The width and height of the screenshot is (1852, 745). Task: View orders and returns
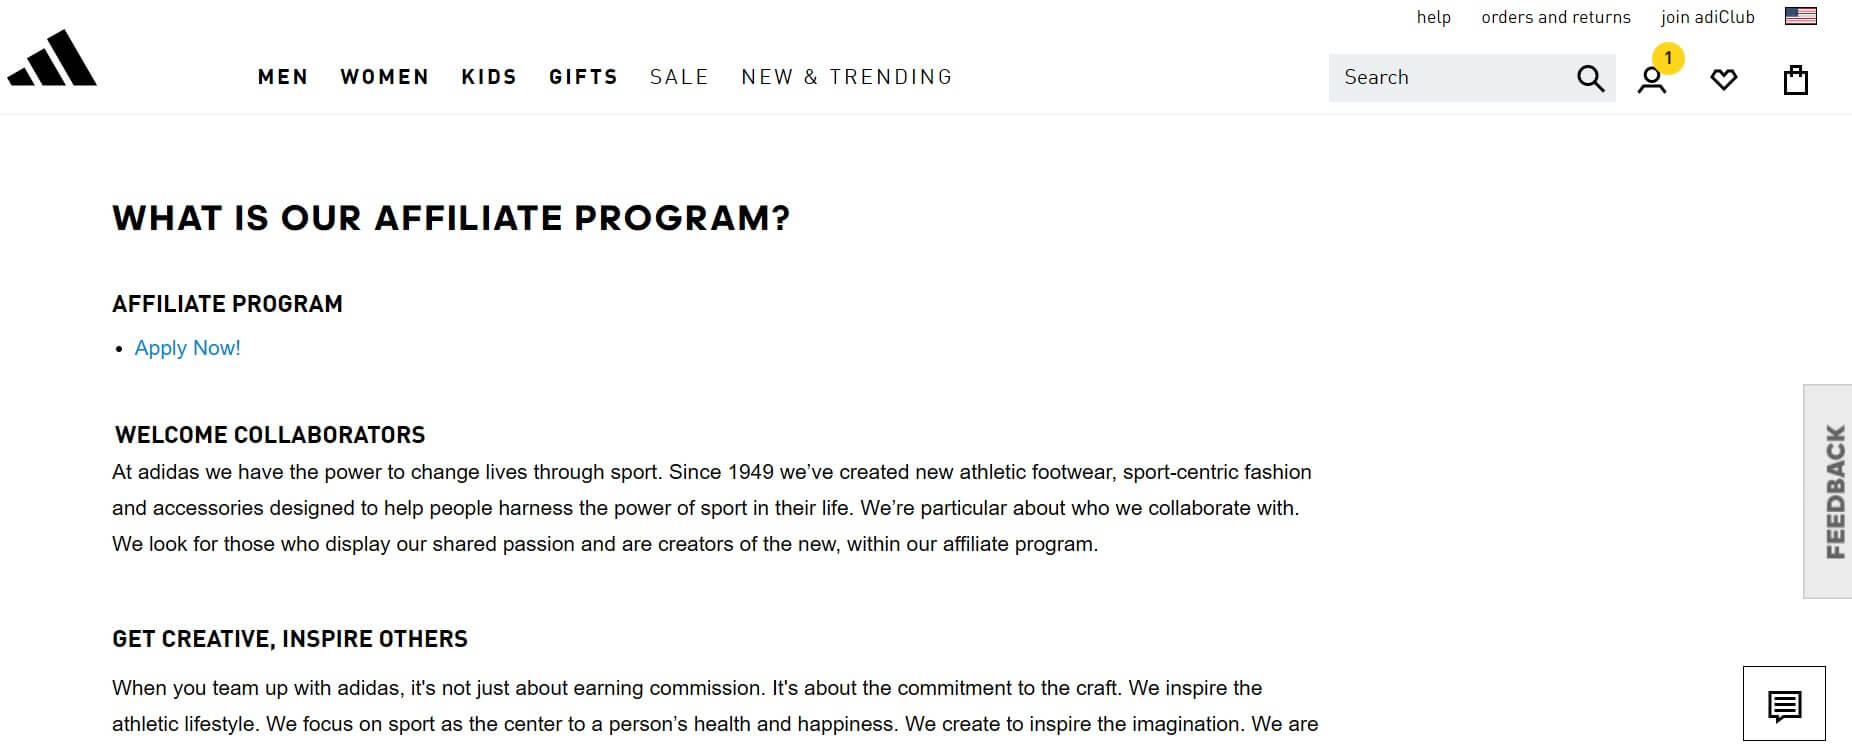click(x=1555, y=17)
